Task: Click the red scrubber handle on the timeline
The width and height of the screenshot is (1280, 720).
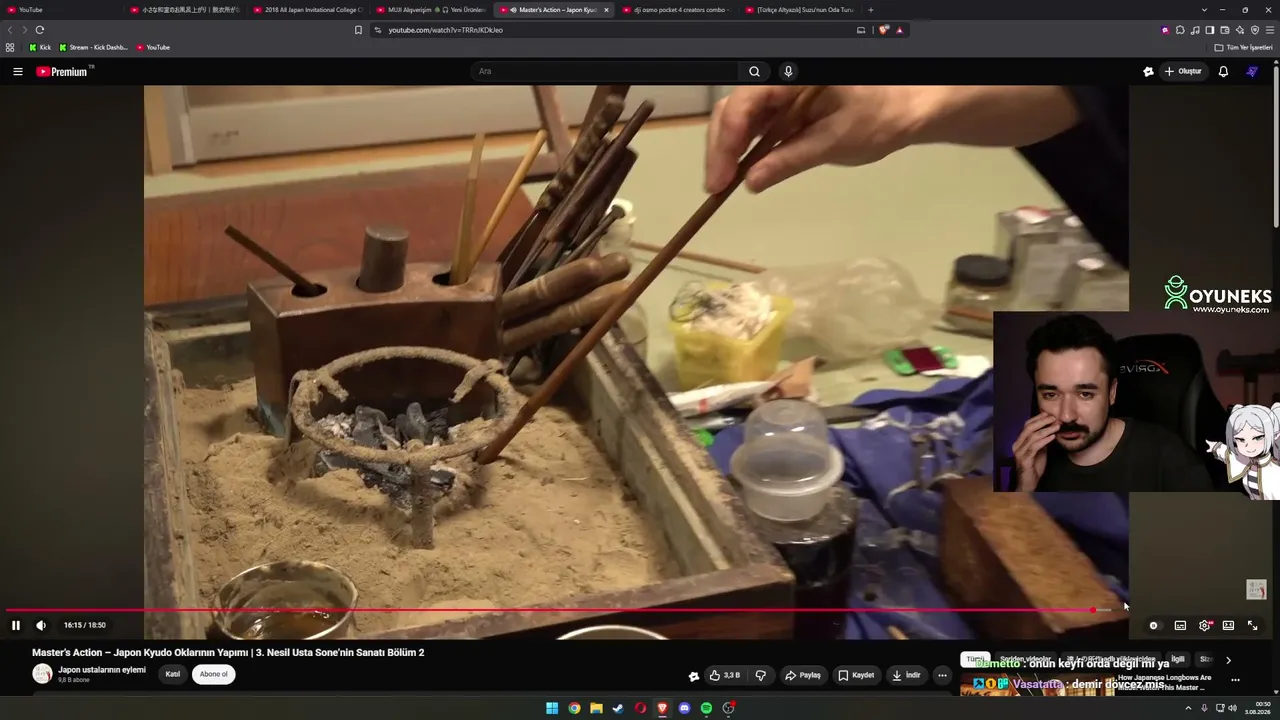Action: tap(1093, 609)
